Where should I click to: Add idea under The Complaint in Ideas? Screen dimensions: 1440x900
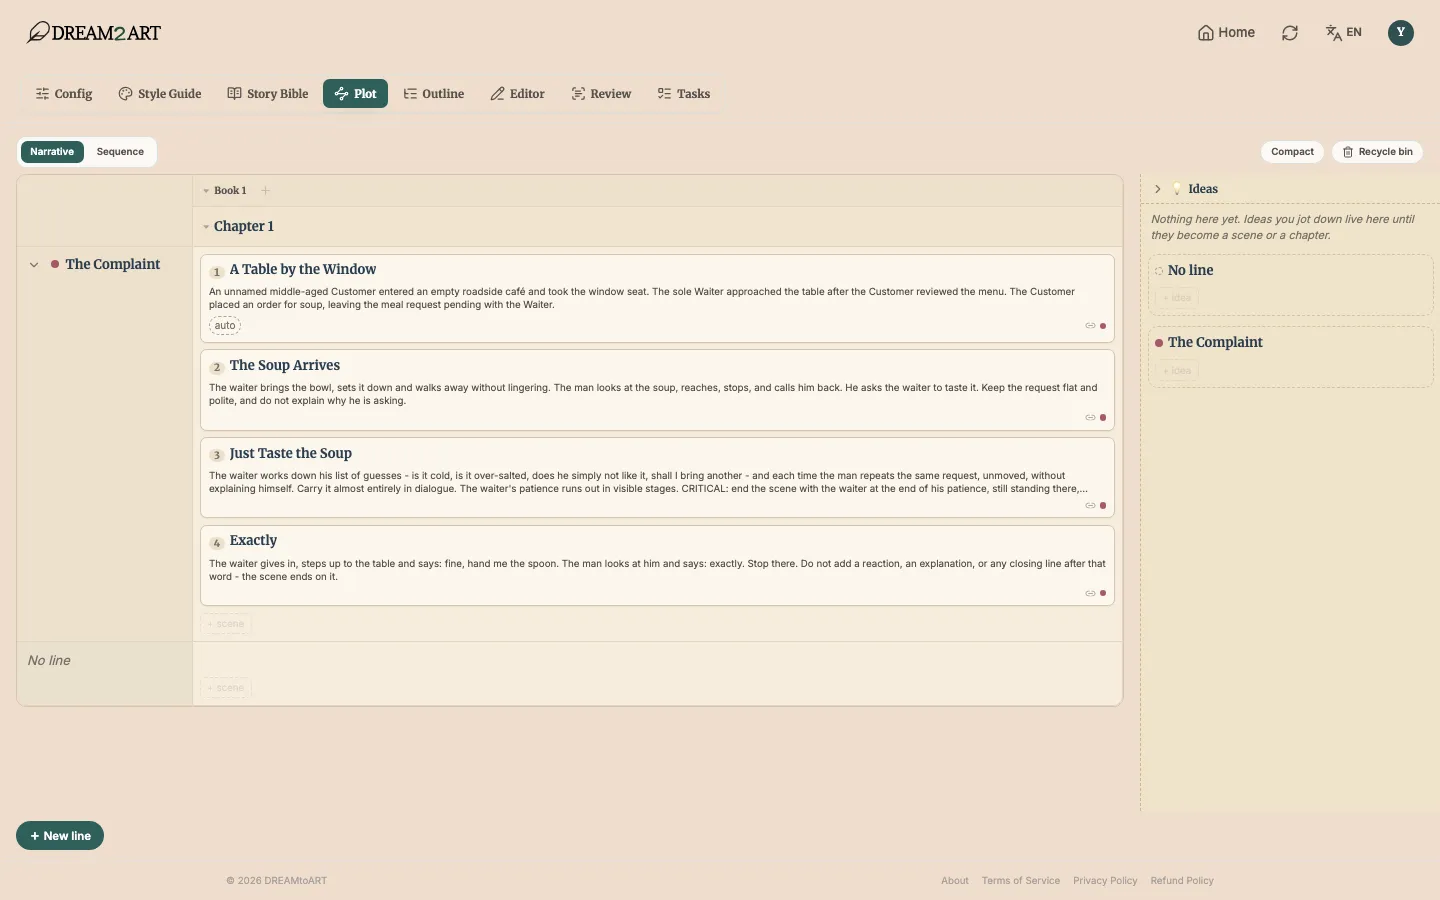(1178, 371)
